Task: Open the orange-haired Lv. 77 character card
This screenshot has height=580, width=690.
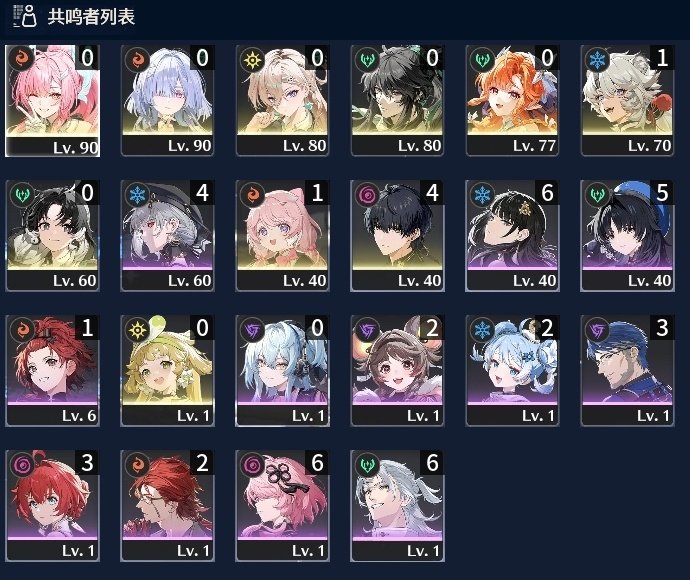Action: (513, 101)
